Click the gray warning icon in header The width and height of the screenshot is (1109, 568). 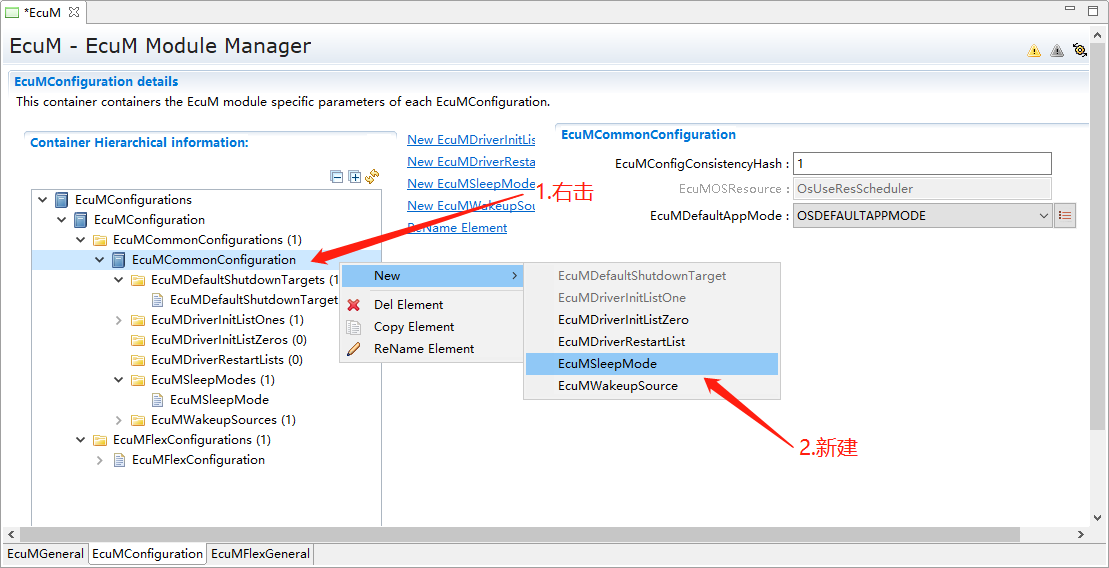click(x=1057, y=51)
